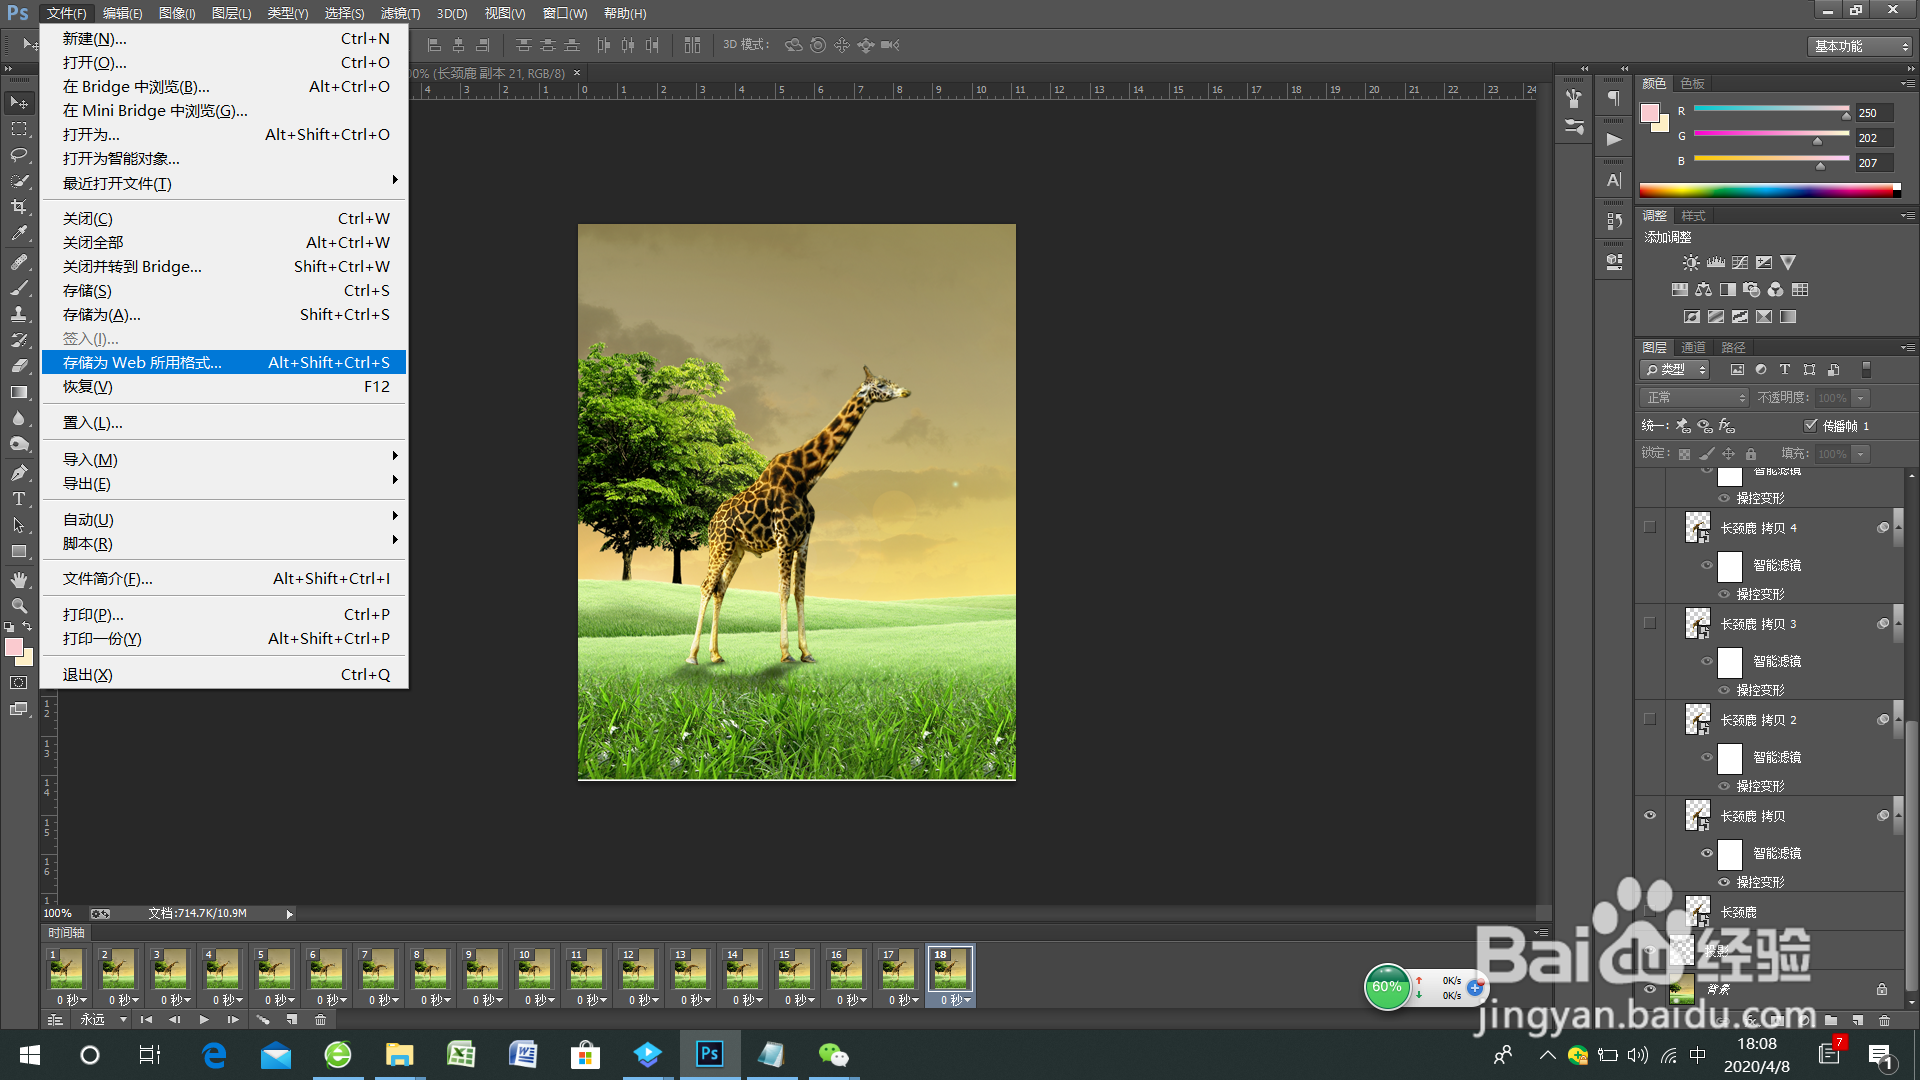This screenshot has height=1080, width=1920.
Task: Open the 基本功能 workspace dropdown
Action: (1861, 46)
